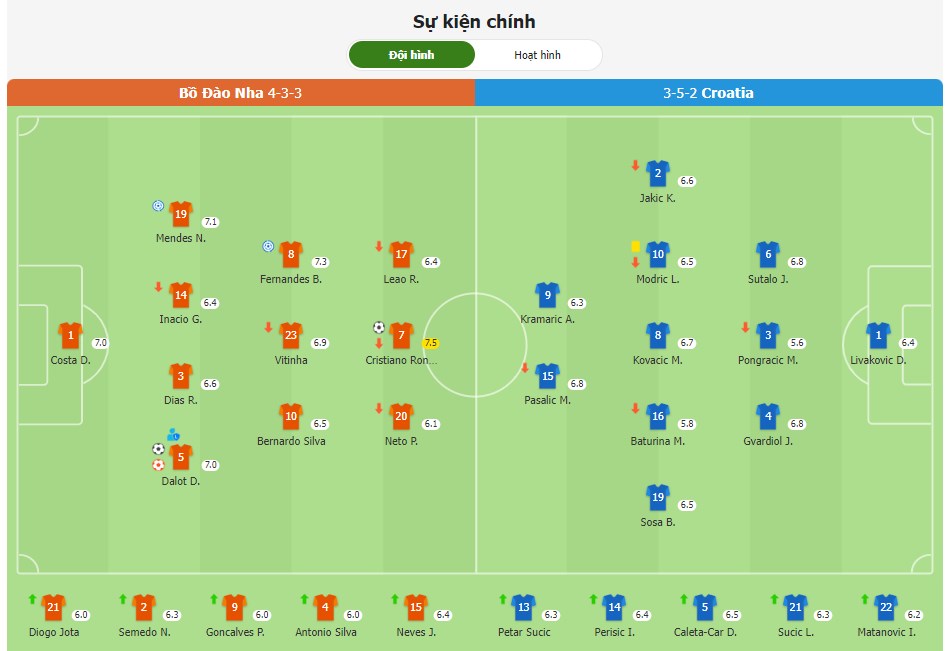Click Cristiano Ronaldo's yellow 7.5 rating badge
Viewport: 949px width, 651px height.
430,342
